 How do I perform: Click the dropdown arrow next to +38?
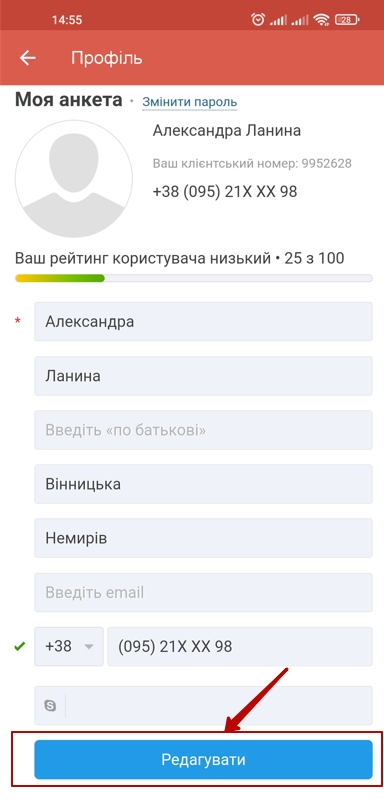(89, 647)
